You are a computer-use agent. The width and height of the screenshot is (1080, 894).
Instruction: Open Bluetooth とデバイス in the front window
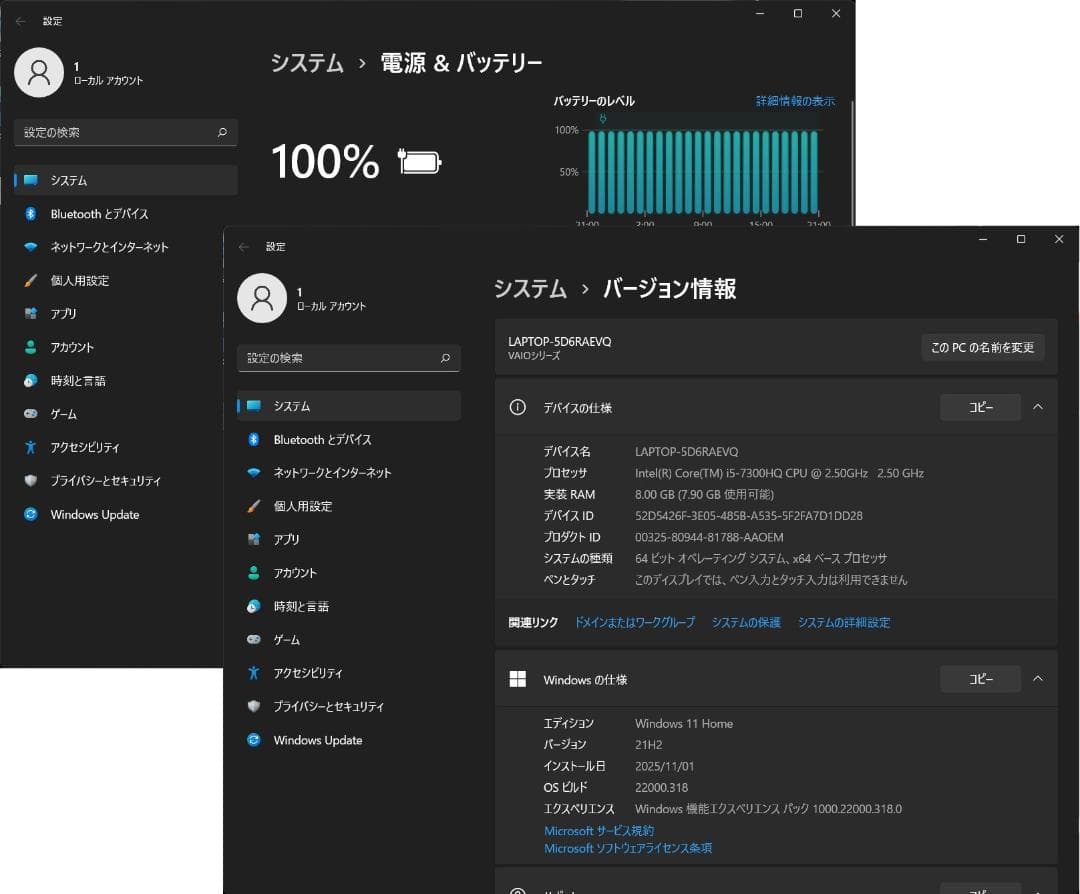(x=349, y=439)
